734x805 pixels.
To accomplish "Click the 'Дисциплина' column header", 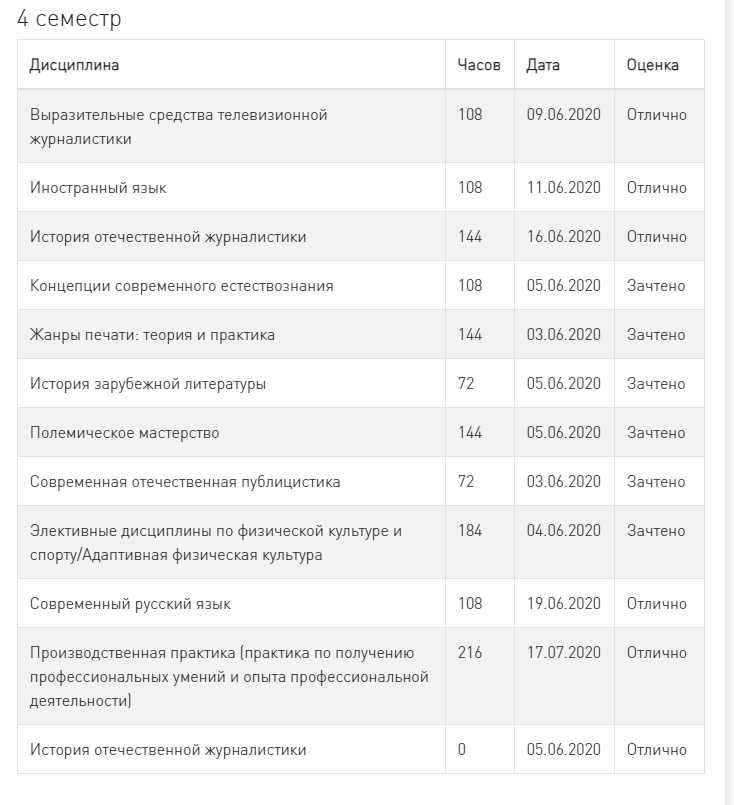I will click(x=74, y=65).
